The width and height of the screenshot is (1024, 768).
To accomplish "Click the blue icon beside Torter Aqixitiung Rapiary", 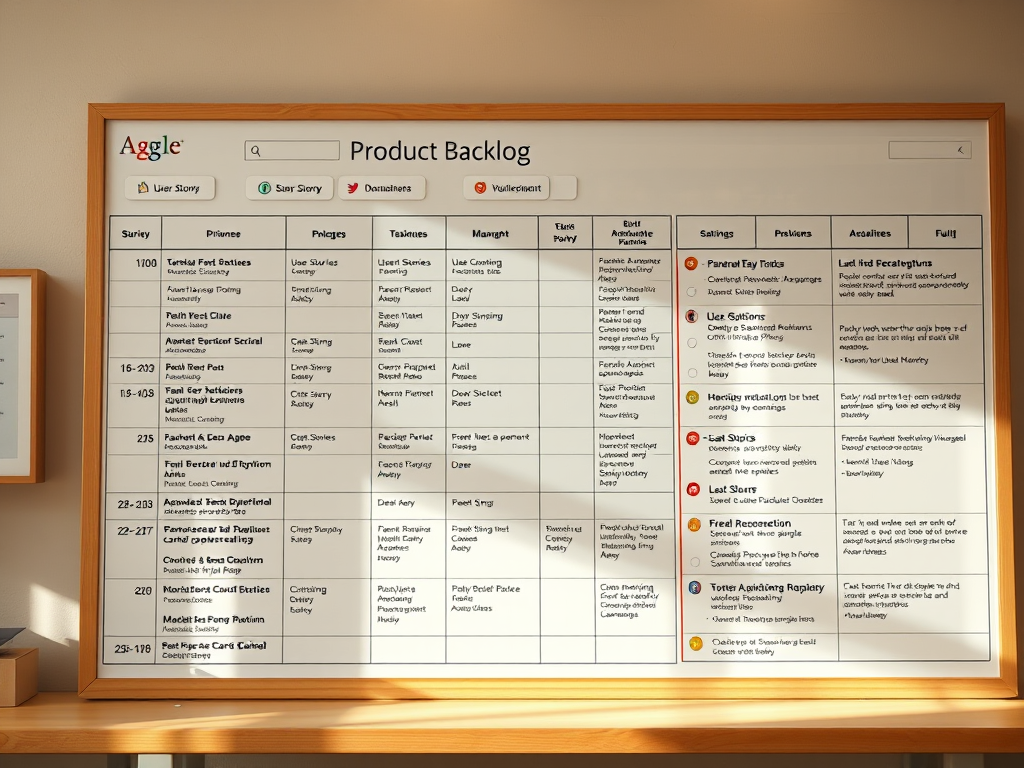I will pos(695,587).
